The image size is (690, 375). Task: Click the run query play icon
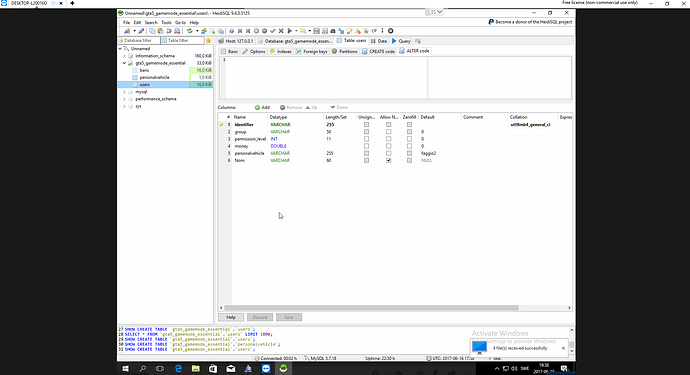[x=290, y=31]
